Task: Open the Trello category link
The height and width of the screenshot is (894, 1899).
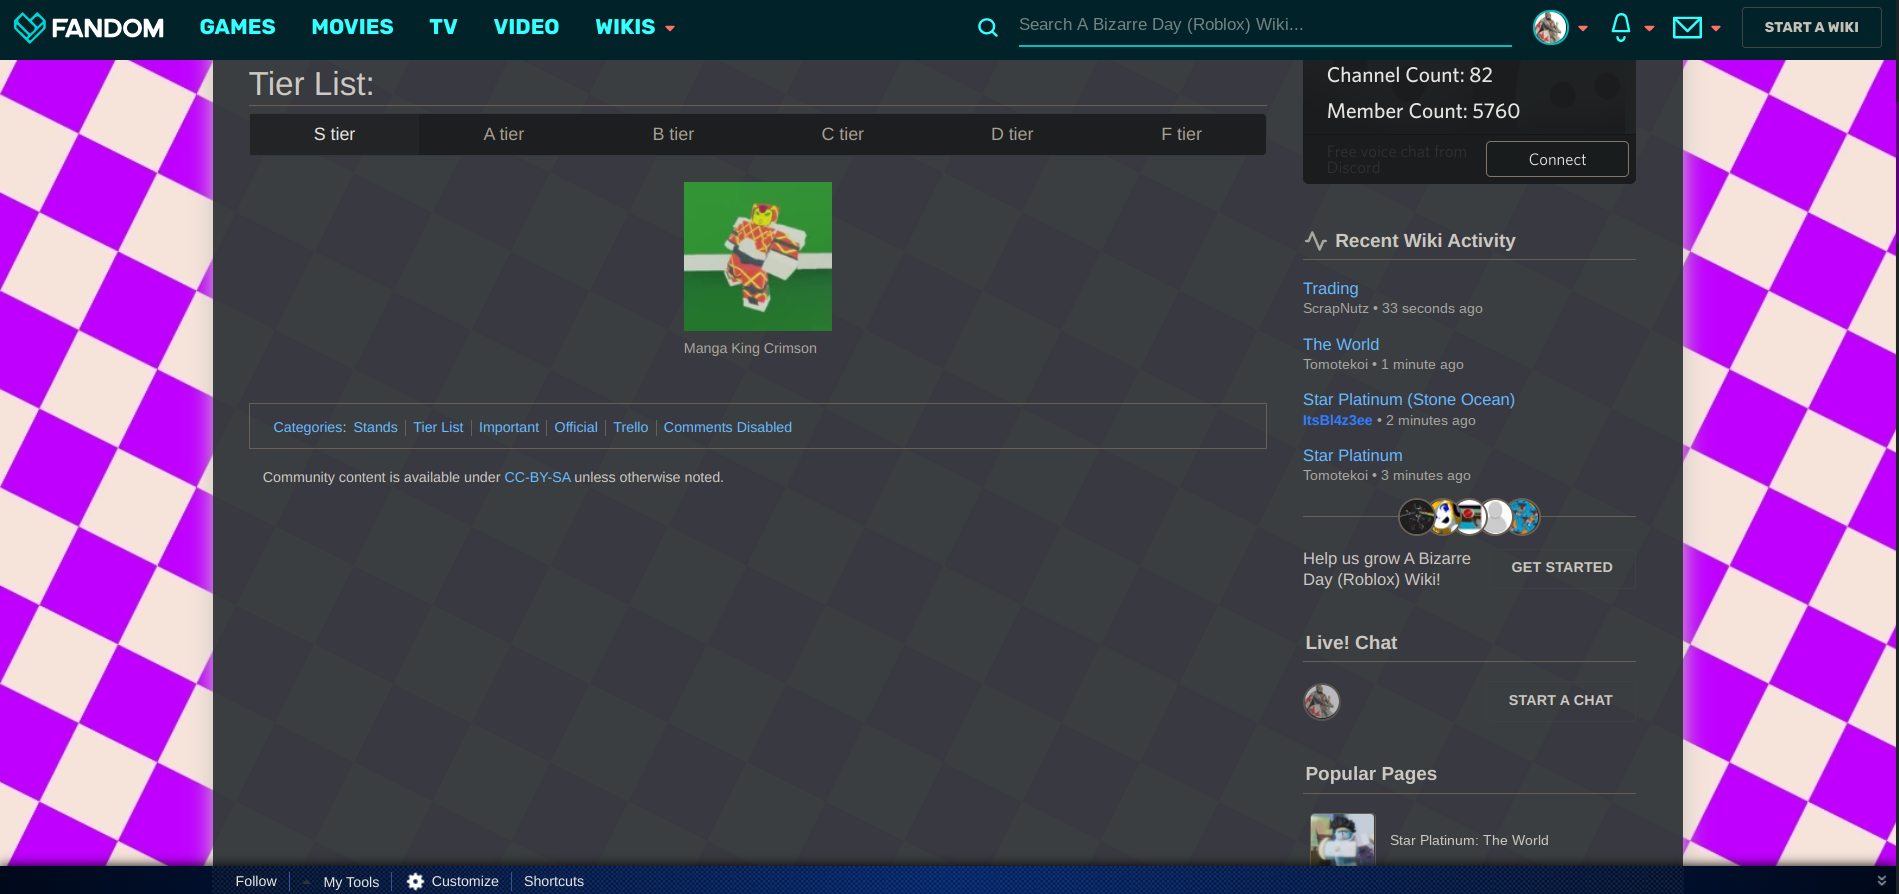Action: tap(631, 427)
